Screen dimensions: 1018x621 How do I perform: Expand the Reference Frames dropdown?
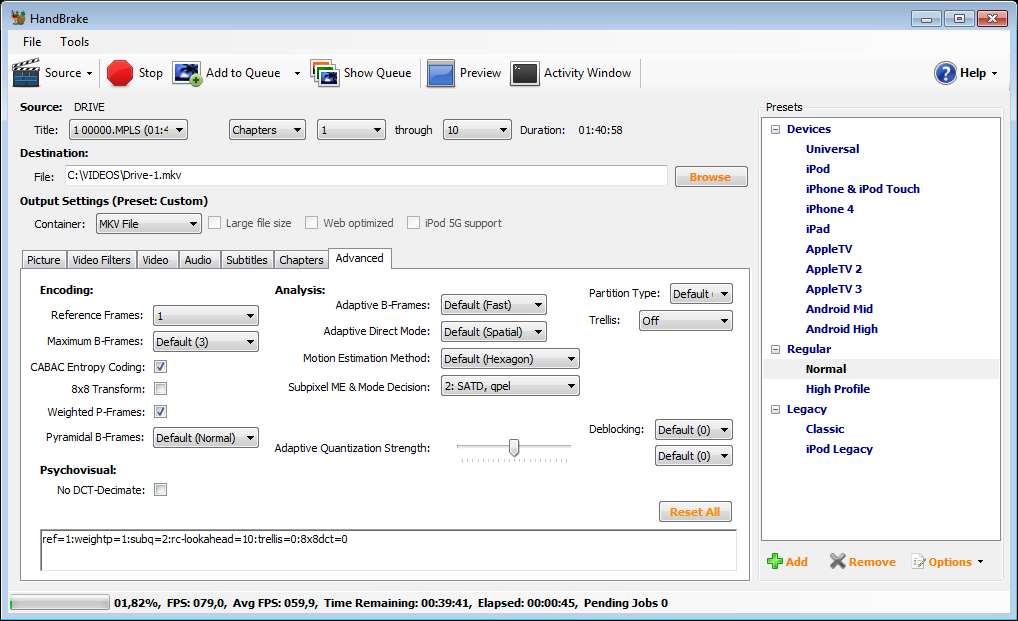(x=206, y=316)
